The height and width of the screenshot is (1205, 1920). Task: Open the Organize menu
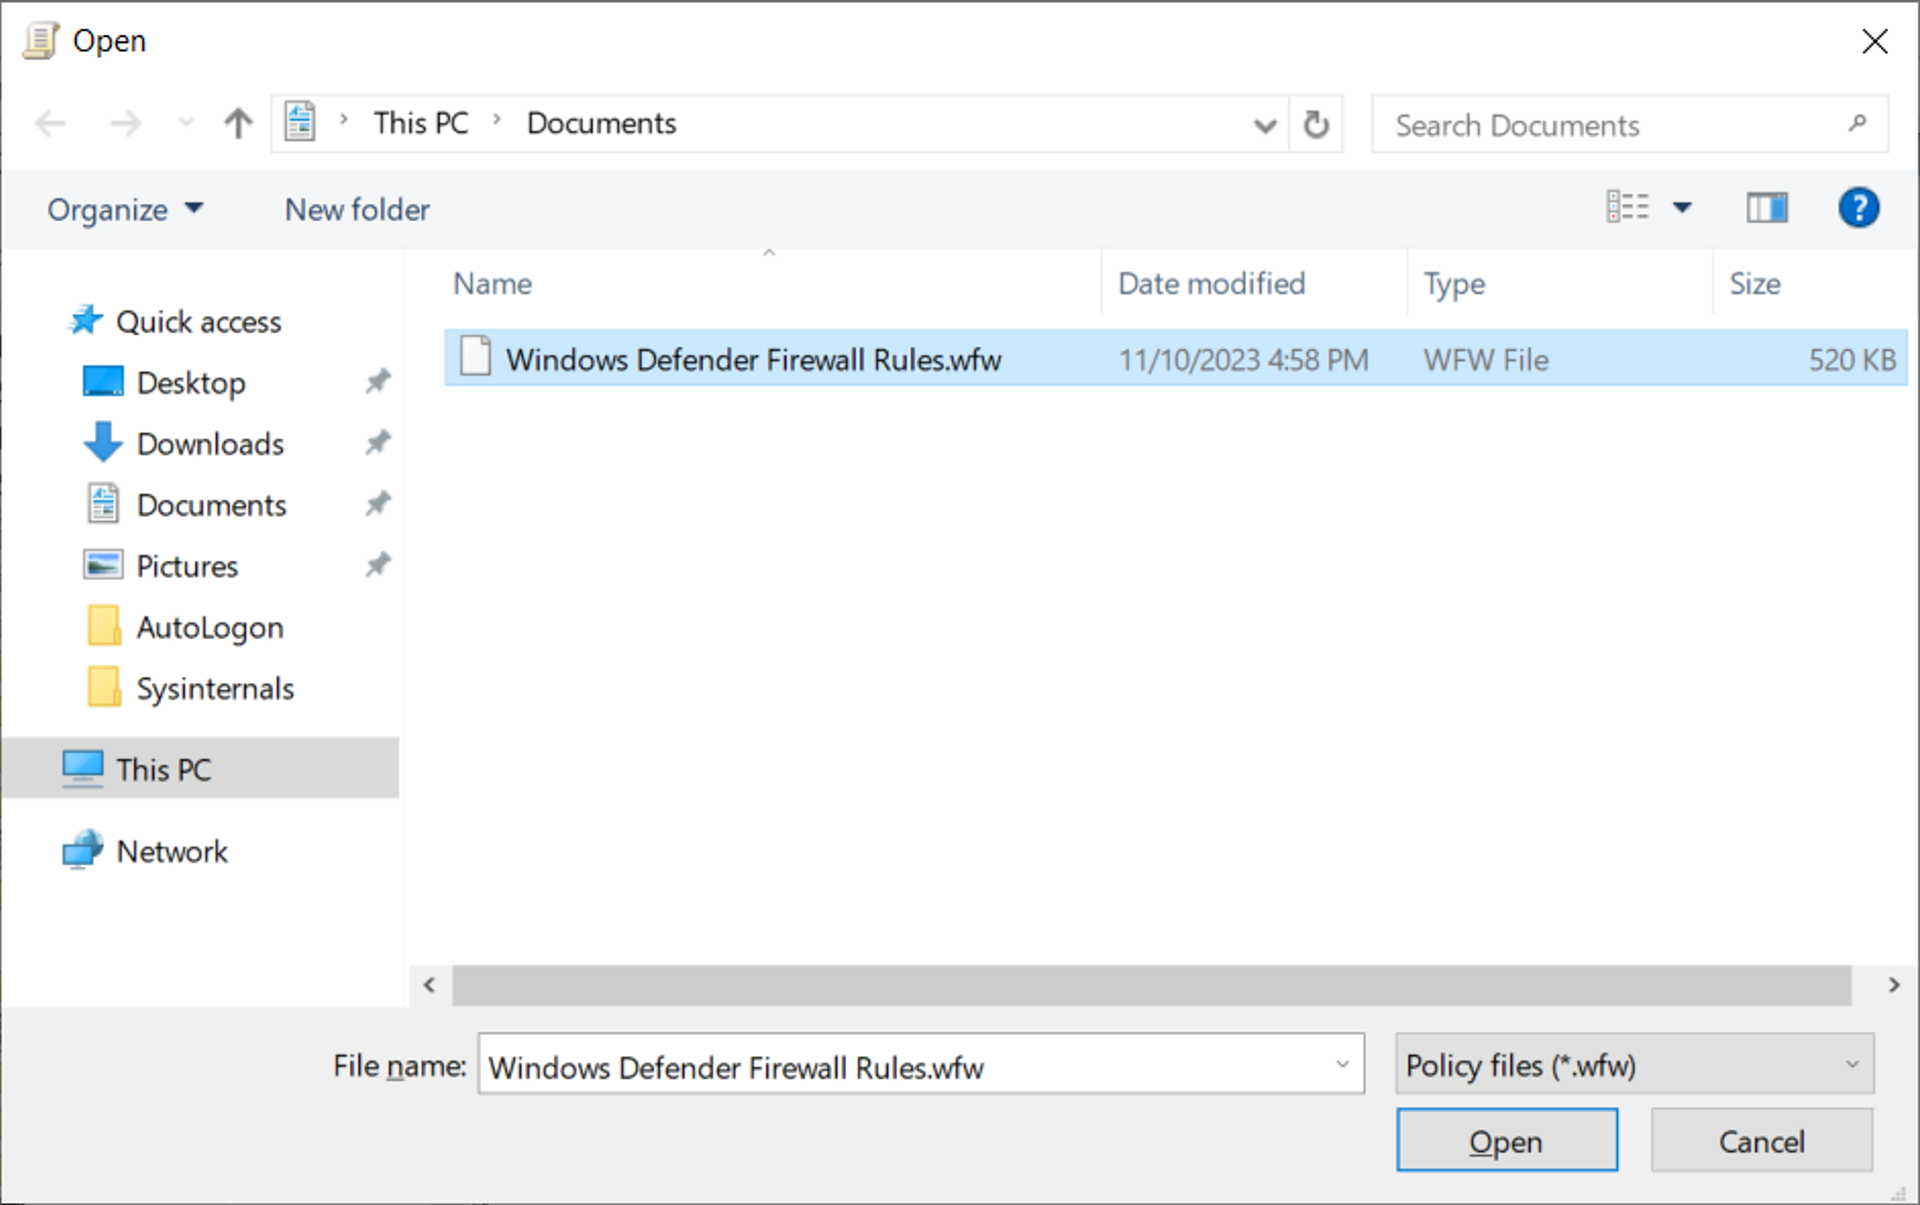click(125, 210)
